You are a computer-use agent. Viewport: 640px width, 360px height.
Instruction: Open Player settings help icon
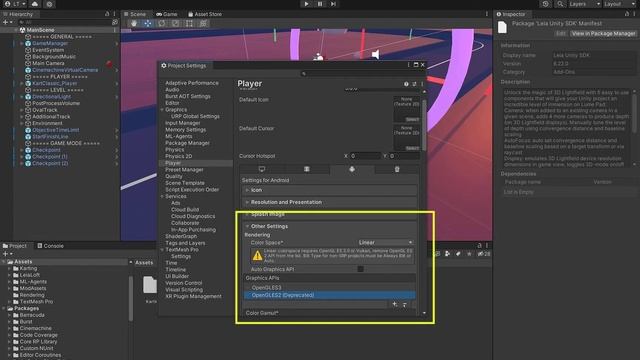click(x=406, y=84)
